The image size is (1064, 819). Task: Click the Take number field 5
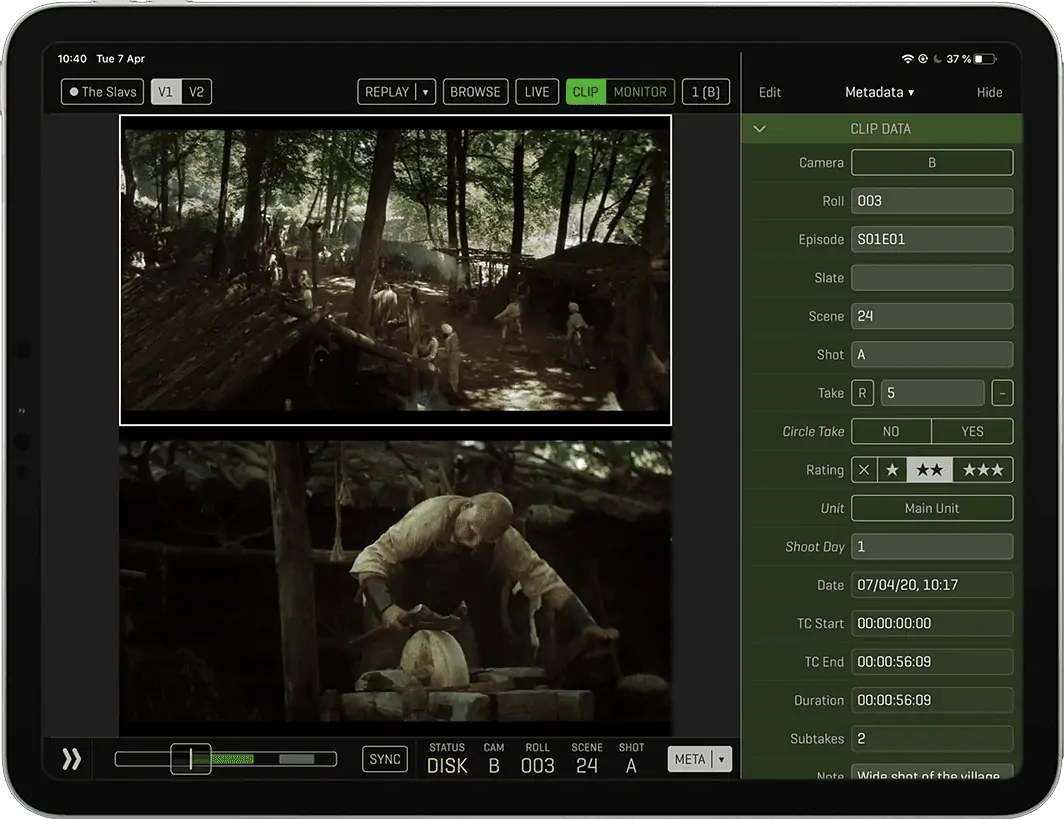pos(932,393)
